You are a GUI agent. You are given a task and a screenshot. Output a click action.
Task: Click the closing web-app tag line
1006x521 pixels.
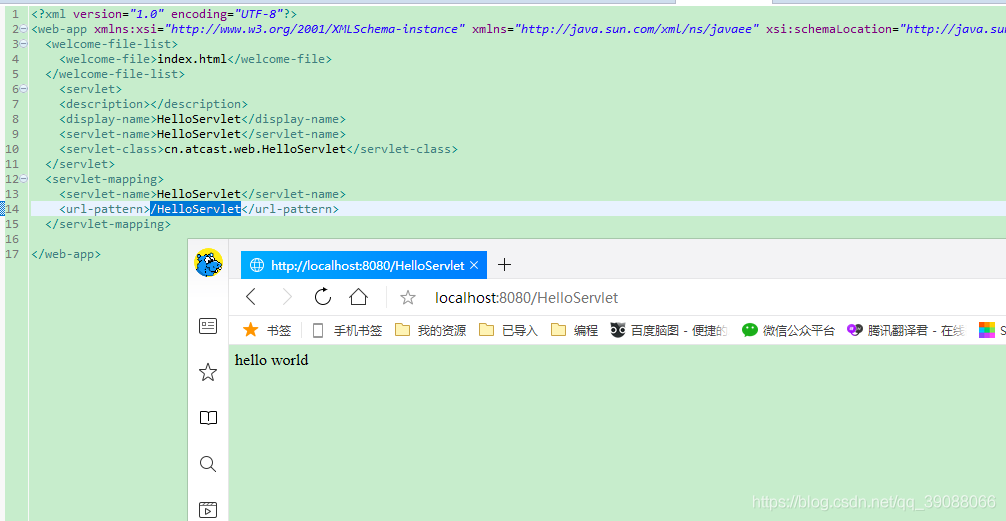(x=65, y=253)
